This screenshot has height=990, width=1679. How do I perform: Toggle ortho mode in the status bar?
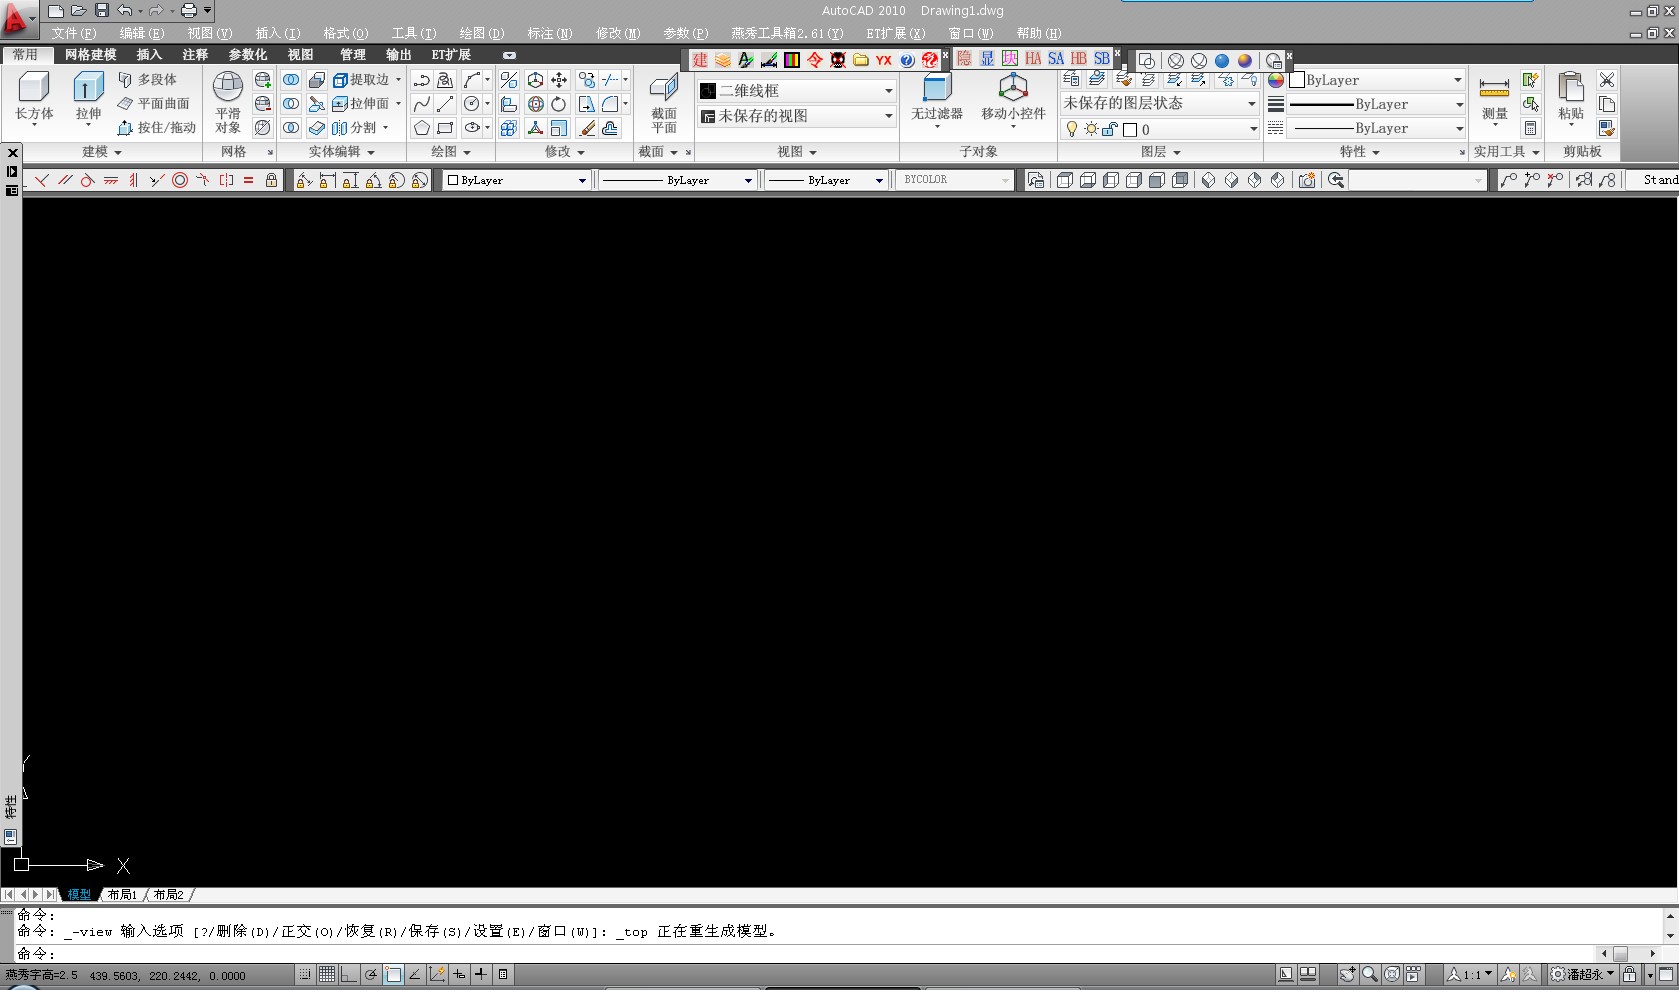point(349,974)
